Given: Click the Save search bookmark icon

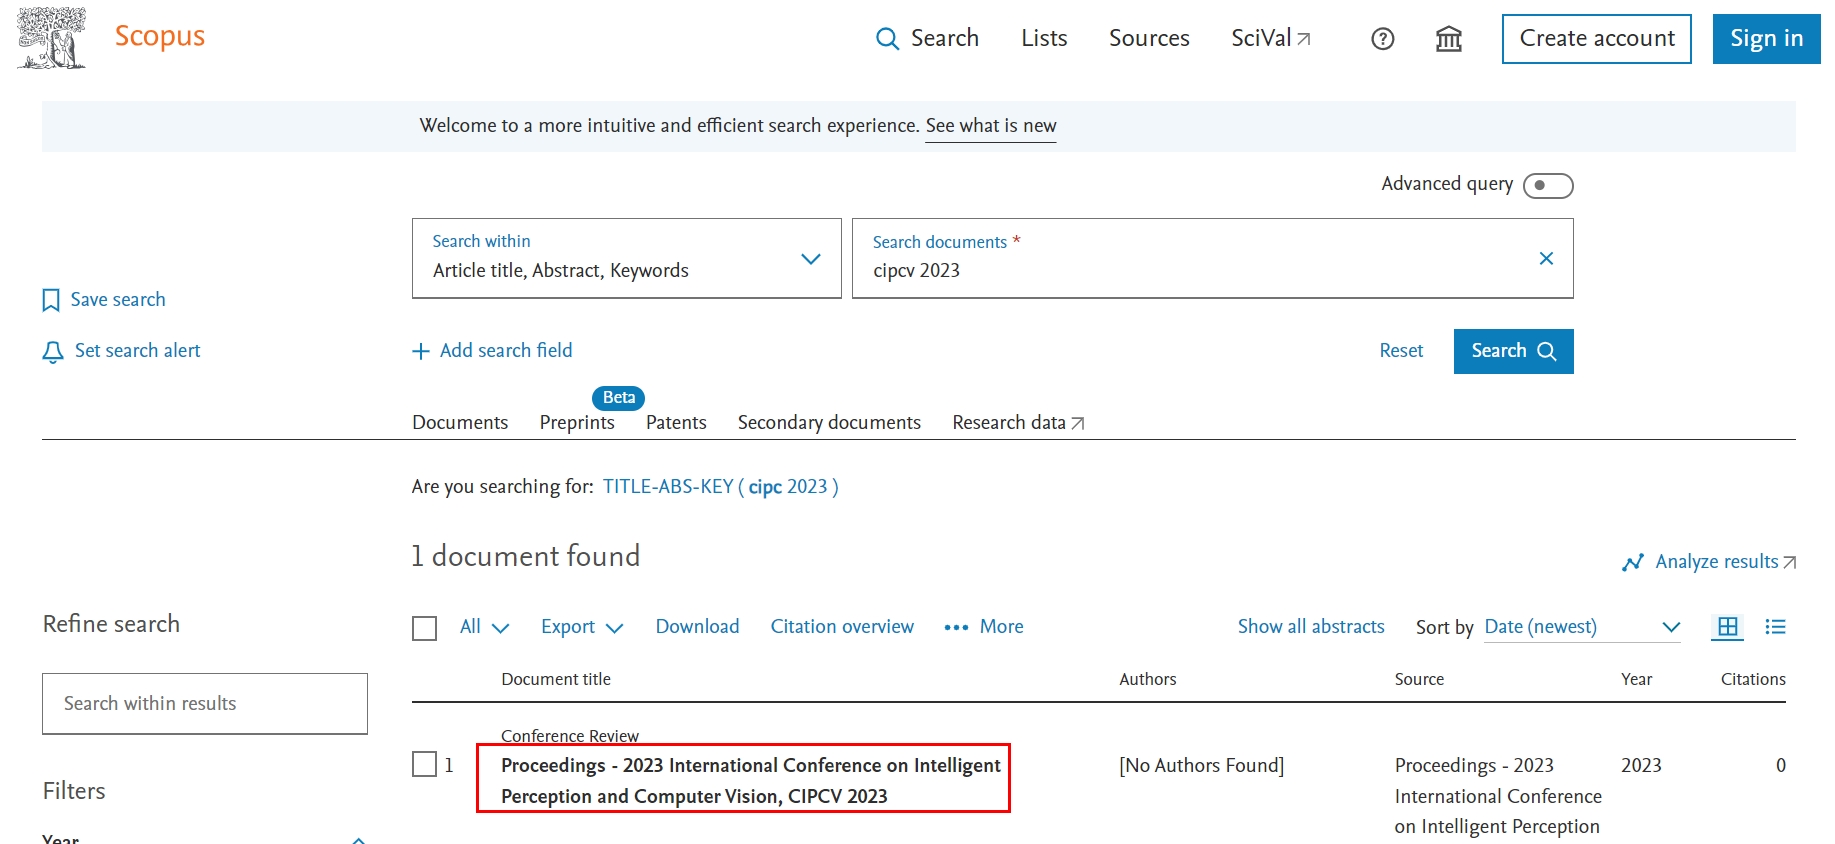Looking at the screenshot, I should point(51,300).
